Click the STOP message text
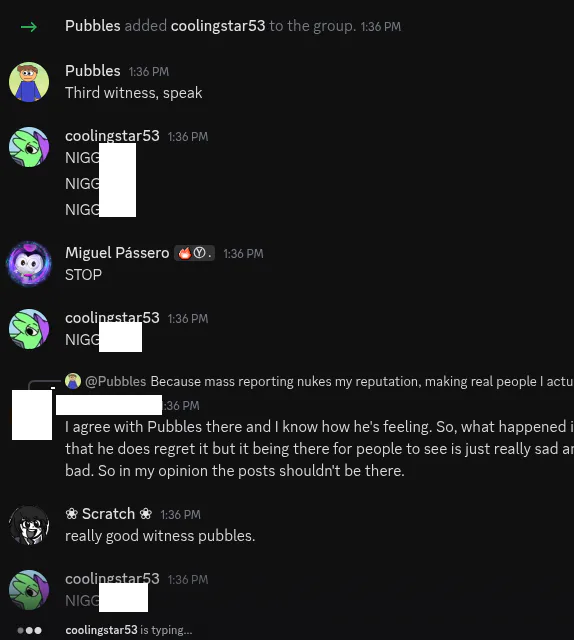Image resolution: width=574 pixels, height=640 pixels. pyautogui.click(x=84, y=275)
